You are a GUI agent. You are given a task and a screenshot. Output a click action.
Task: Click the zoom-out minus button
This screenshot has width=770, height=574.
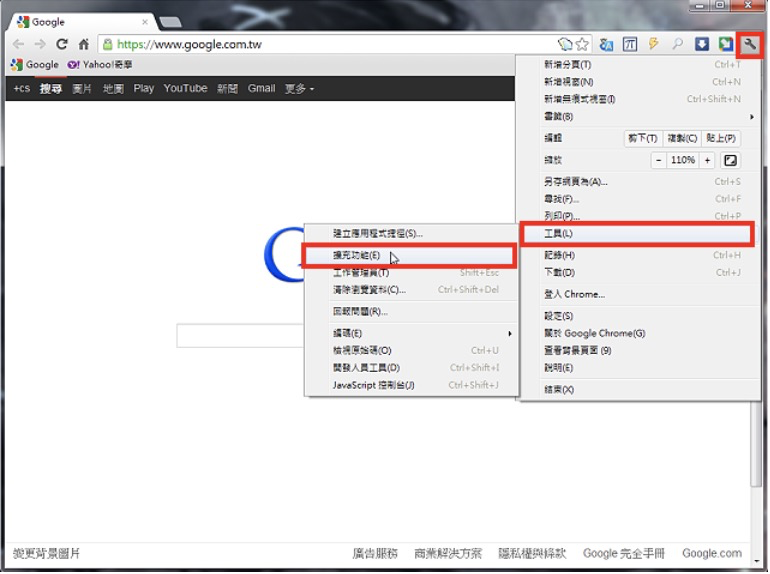(660, 160)
